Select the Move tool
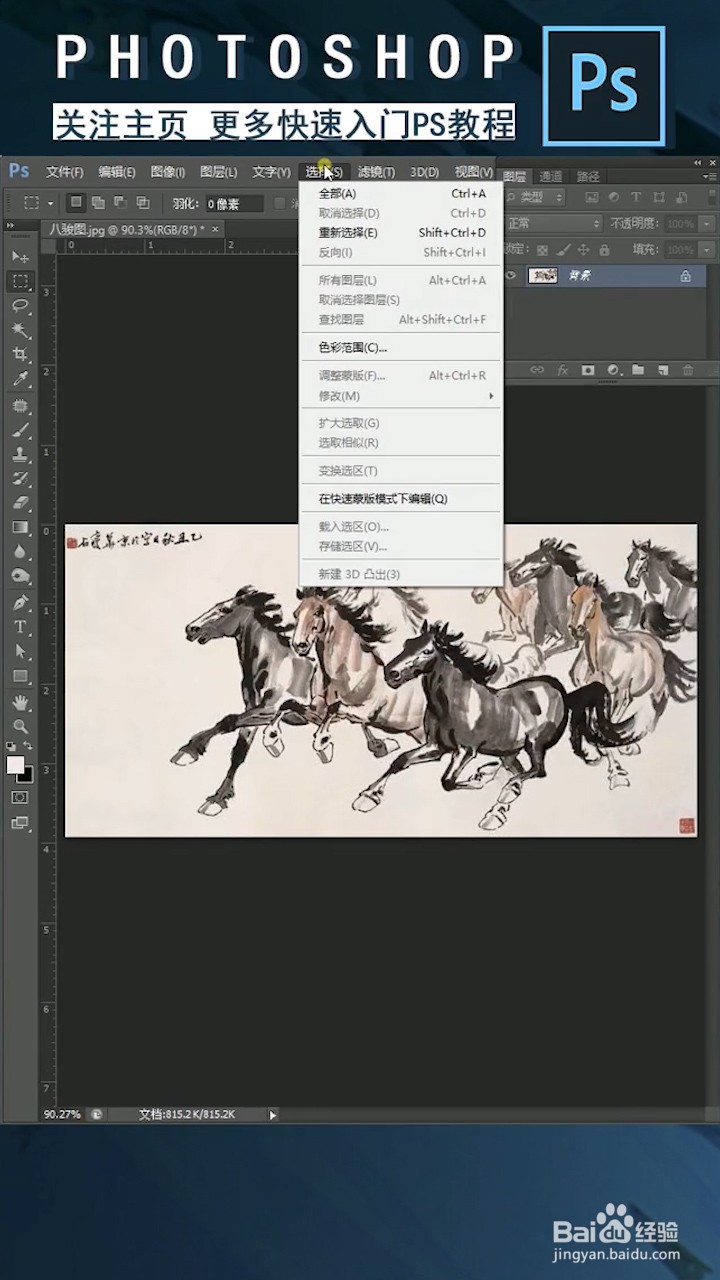The image size is (720, 1280). (x=20, y=258)
